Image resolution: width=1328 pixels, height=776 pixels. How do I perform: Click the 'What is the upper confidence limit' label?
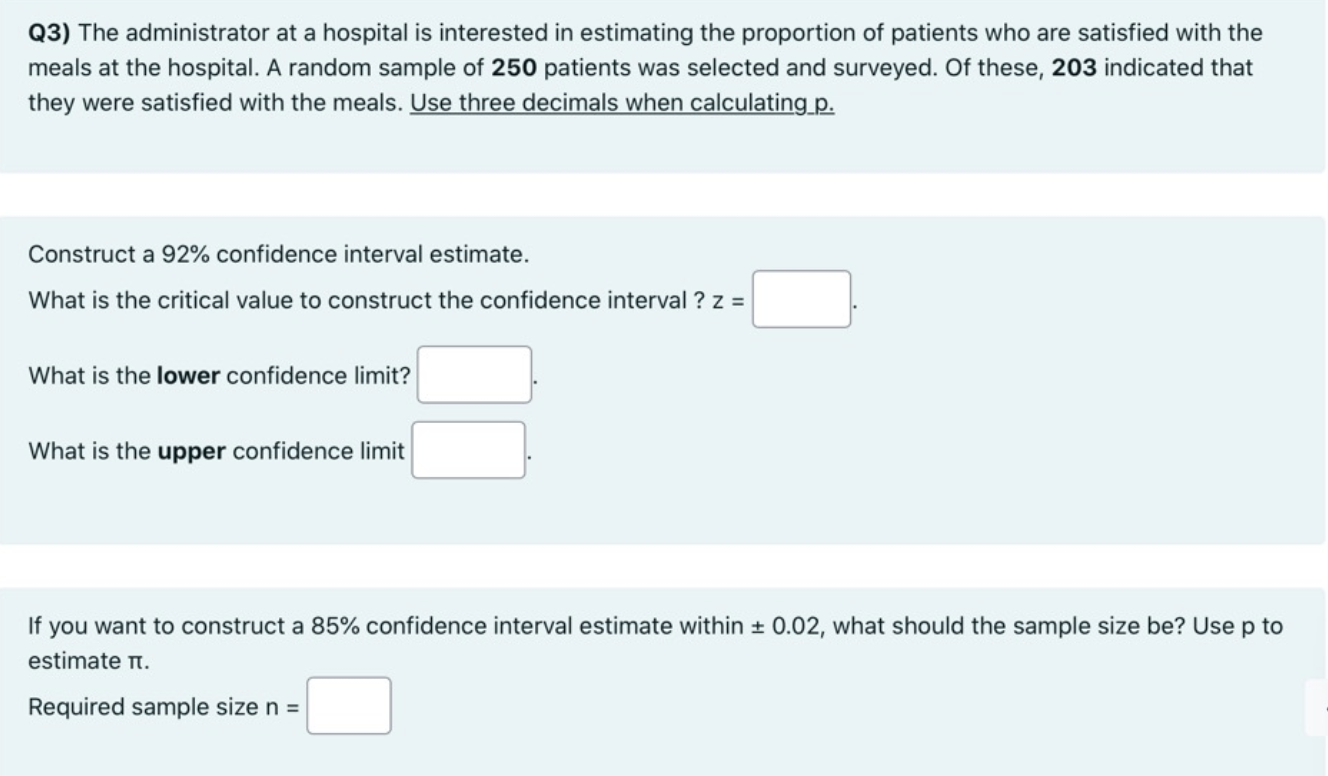(216, 452)
